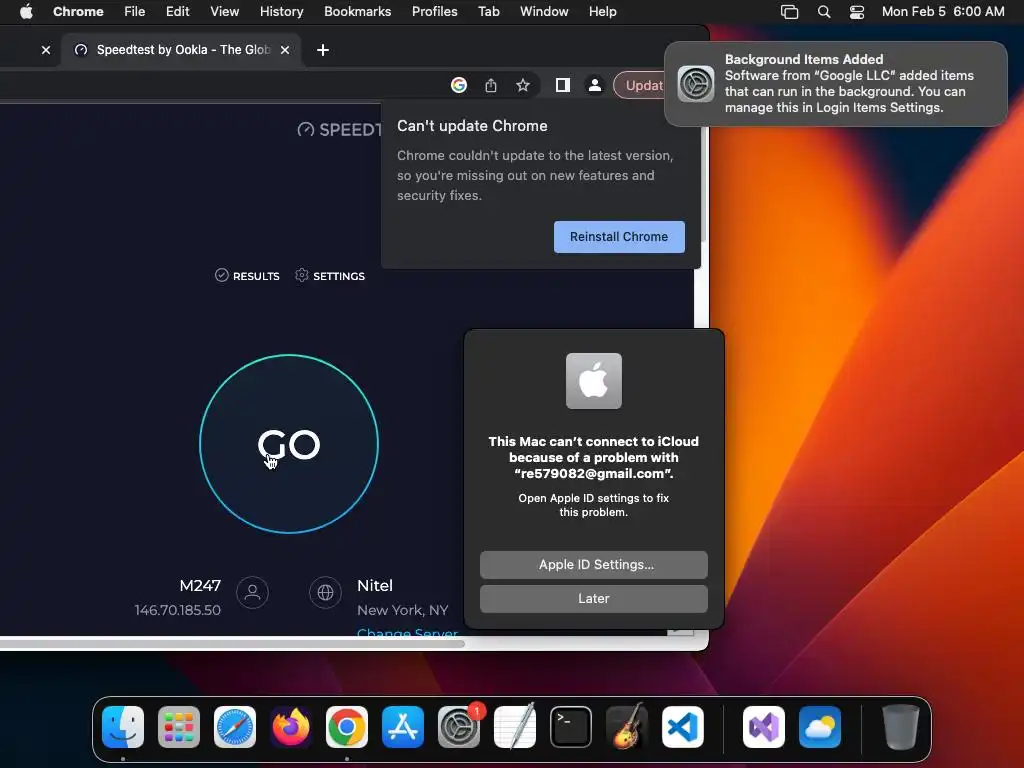
Task: Click the IP address 146.70.185.50
Action: point(178,610)
